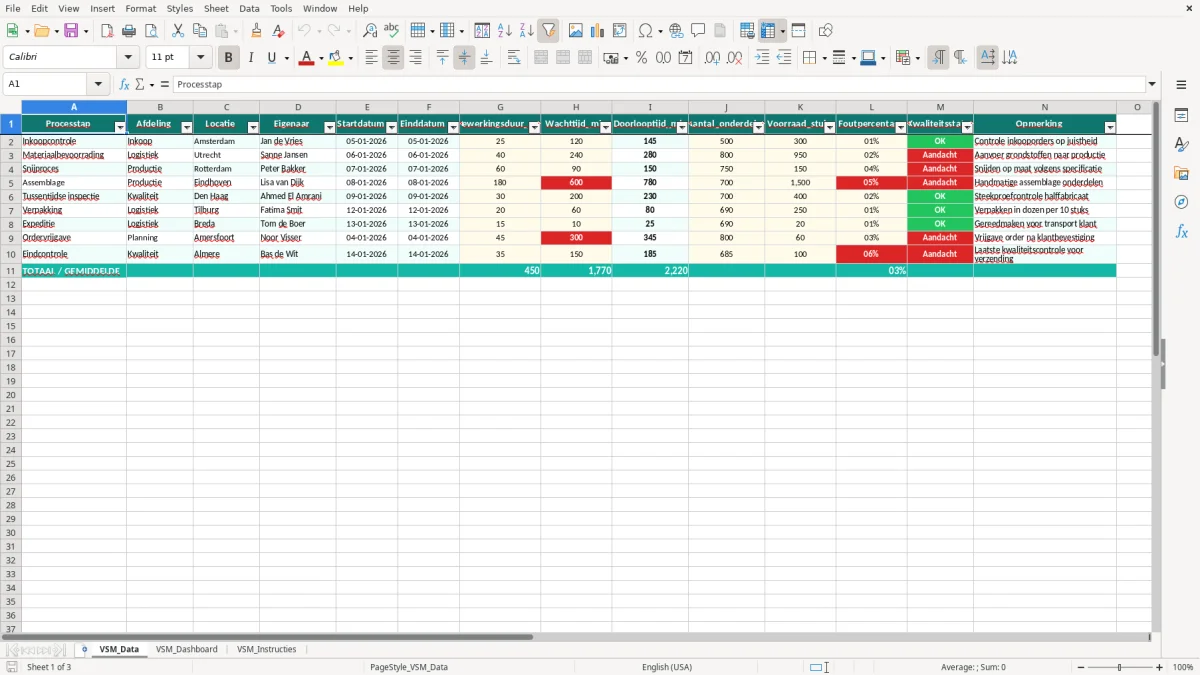
Task: Toggle Print Preview
Action: tap(151, 31)
